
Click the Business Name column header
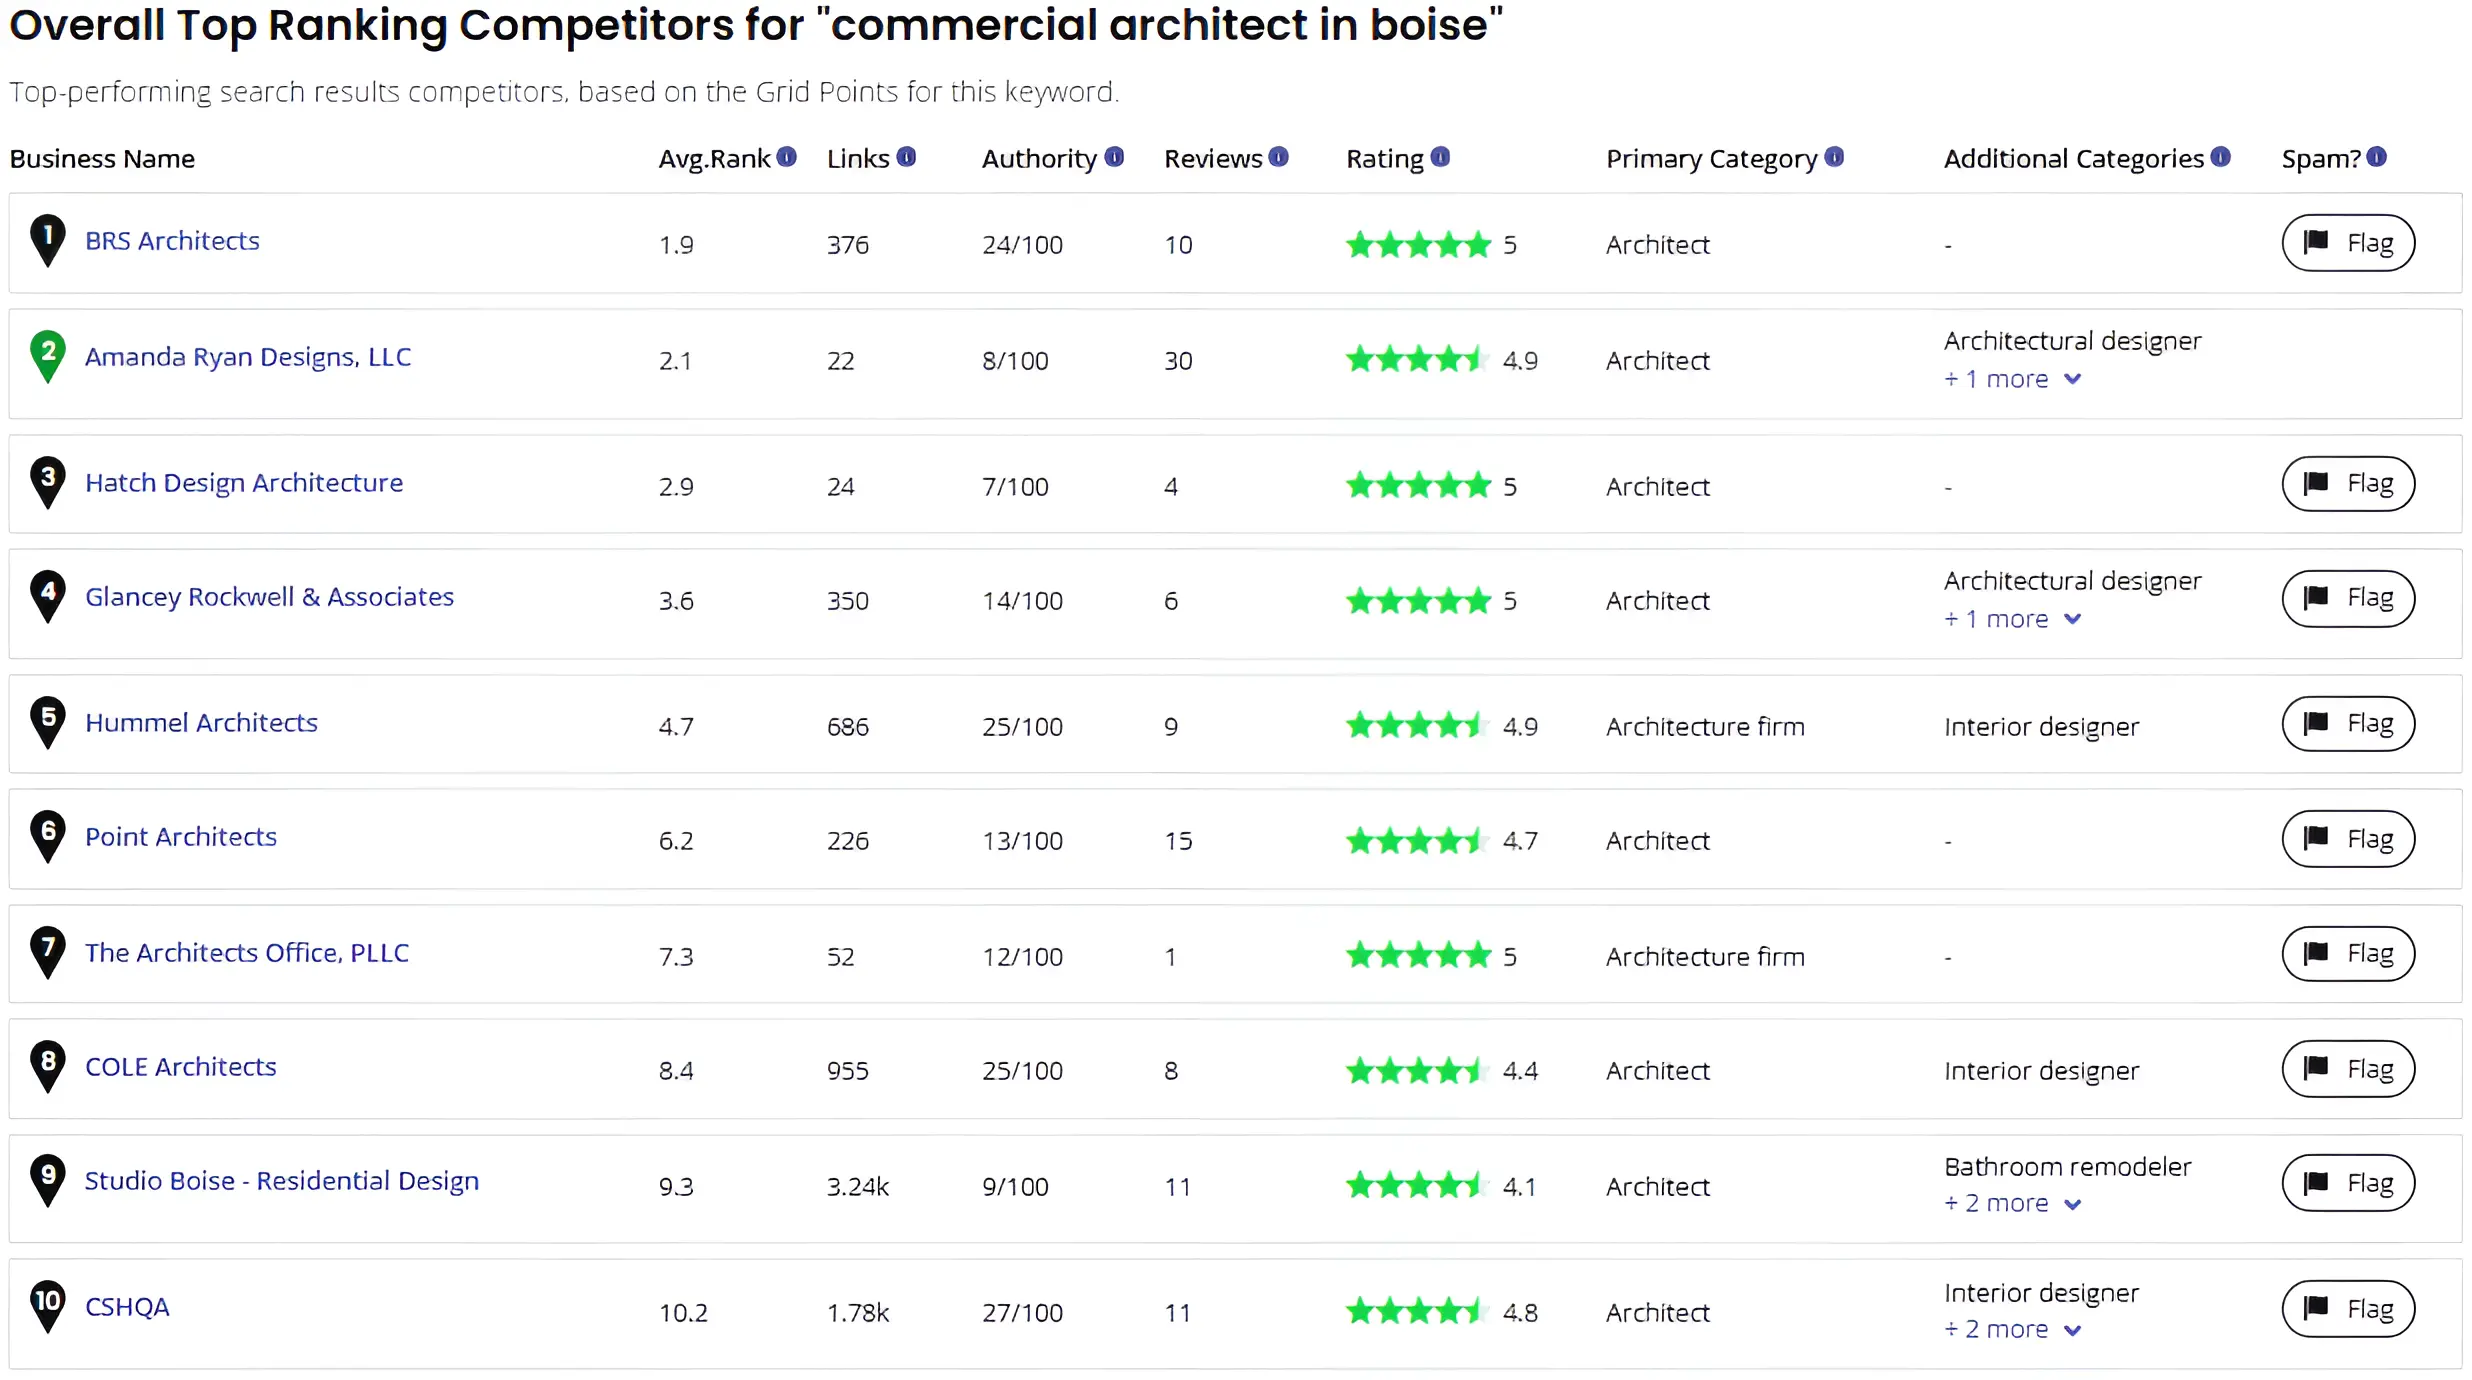pyautogui.click(x=102, y=159)
